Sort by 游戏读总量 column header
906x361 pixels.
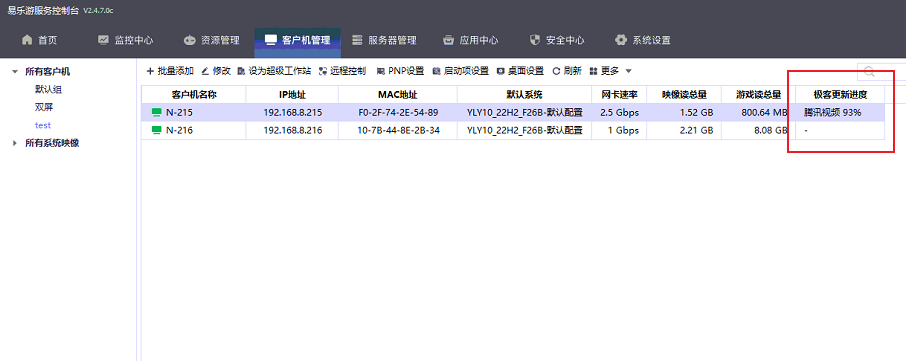click(x=759, y=95)
